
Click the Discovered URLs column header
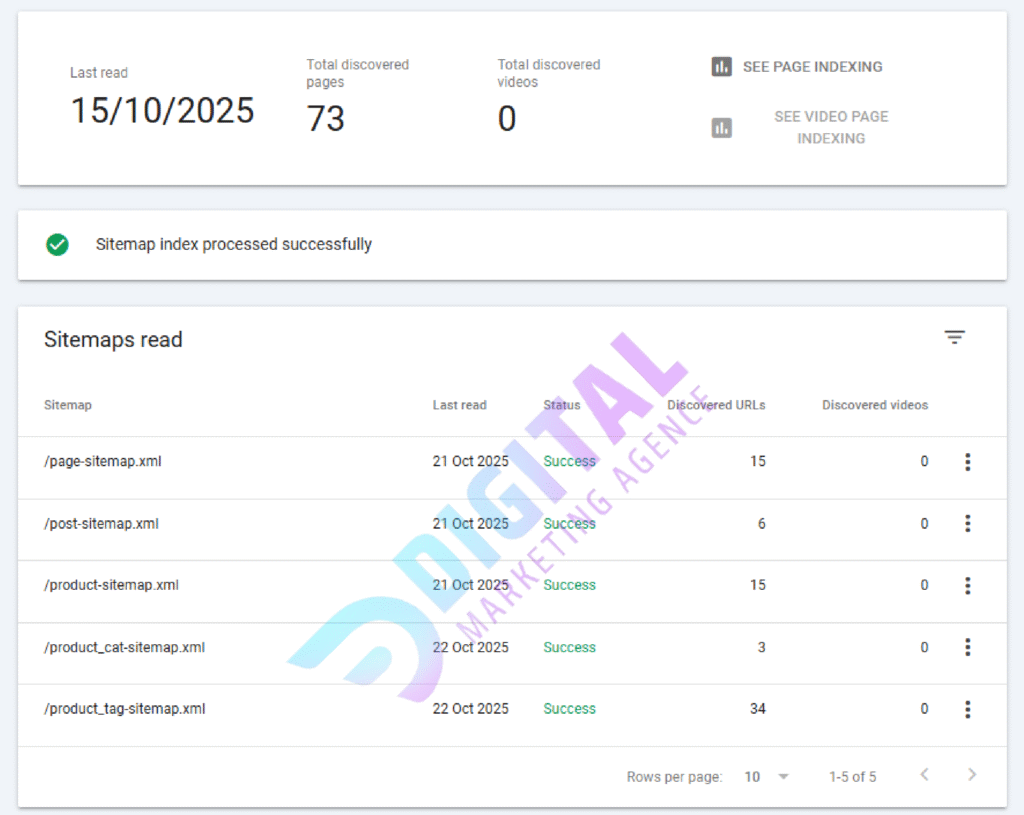point(716,405)
